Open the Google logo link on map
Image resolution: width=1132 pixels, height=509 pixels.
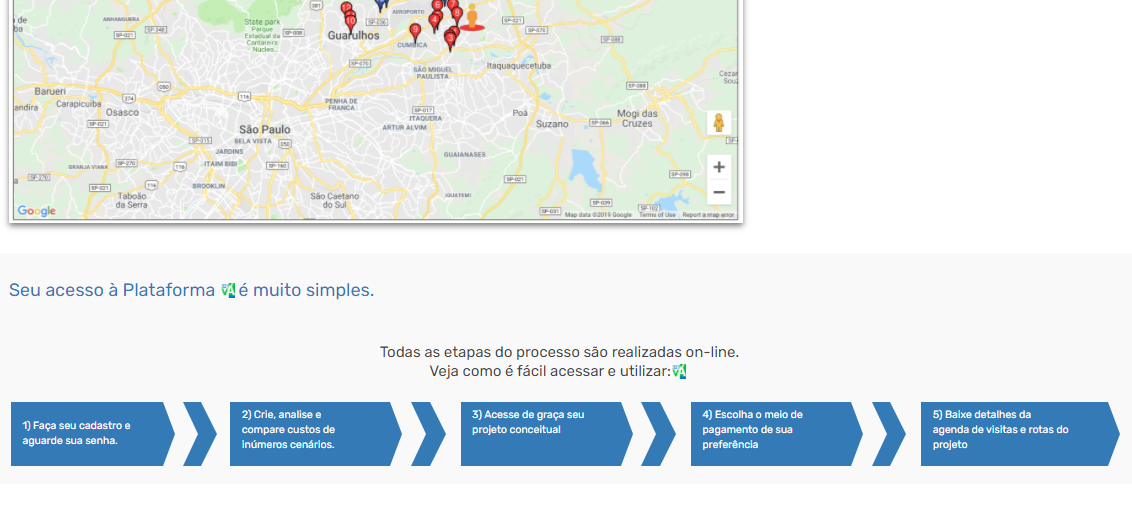36,211
